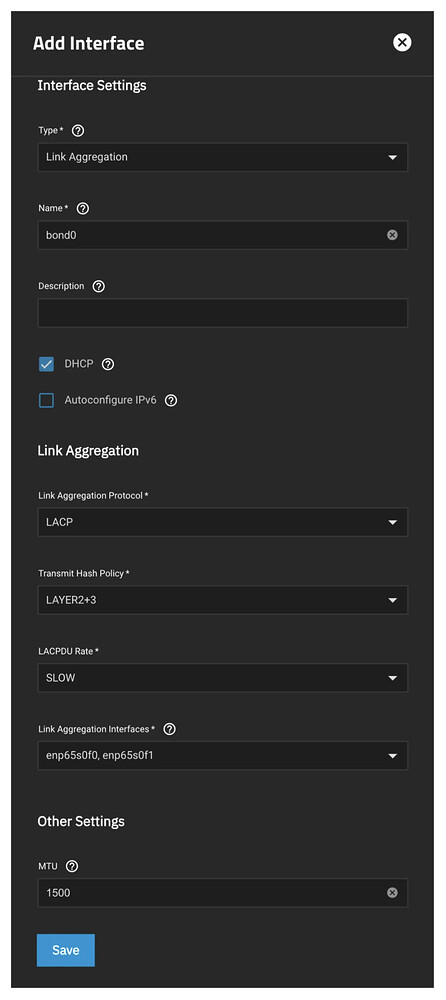Expand Link Aggregation Protocol LACP dropdown
The height and width of the screenshot is (1000, 446).
[223, 522]
